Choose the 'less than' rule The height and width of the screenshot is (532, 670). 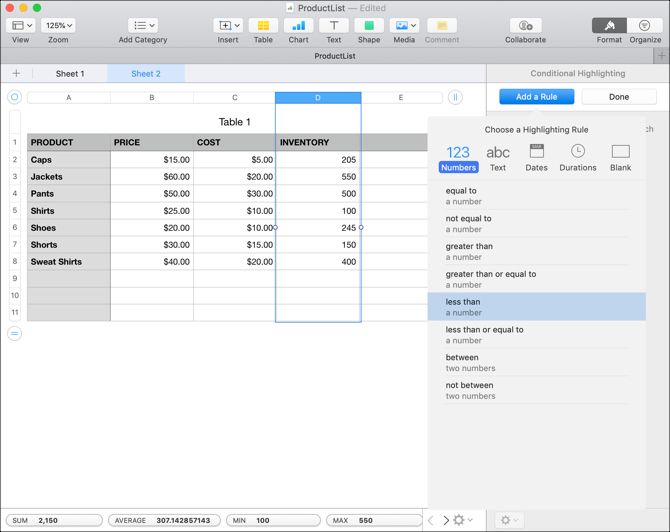coord(537,307)
